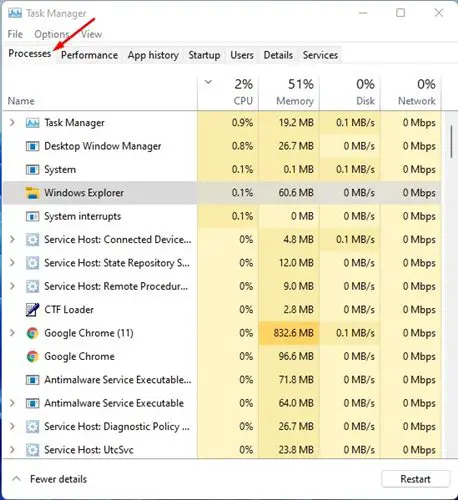This screenshot has width=458, height=500.
Task: Click the second Google Chrome entry icon
Action: point(32,356)
